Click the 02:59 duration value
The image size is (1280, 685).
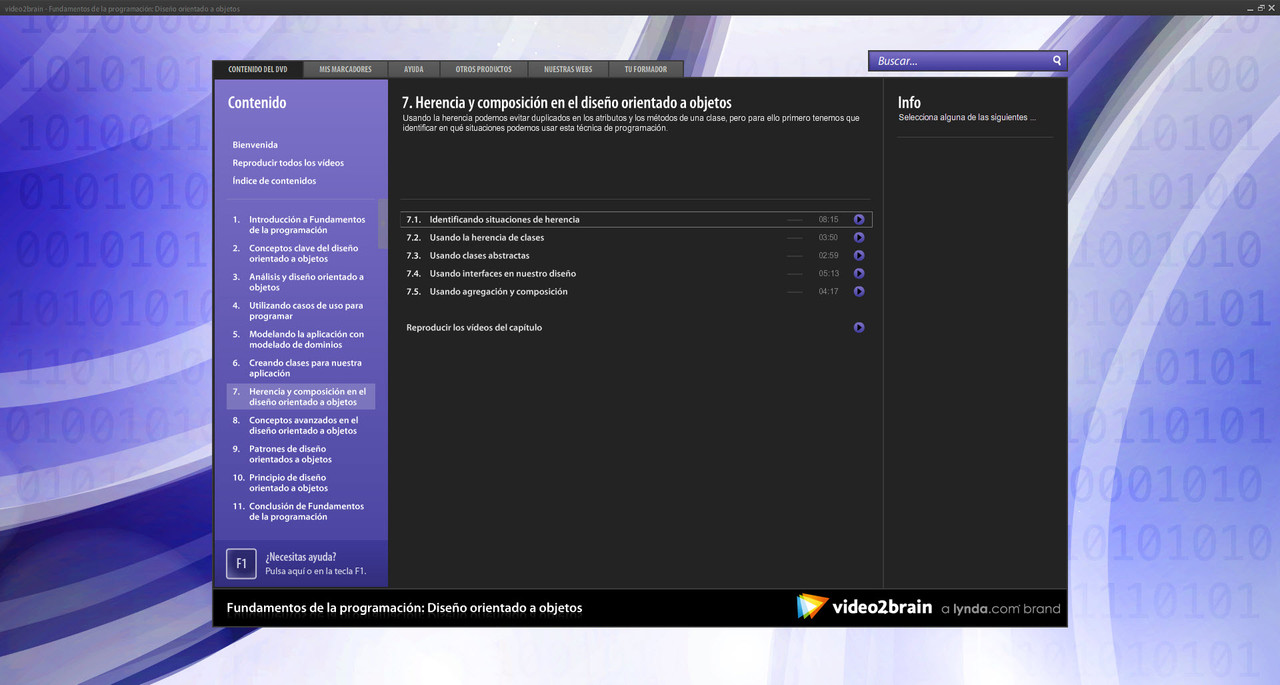(828, 255)
